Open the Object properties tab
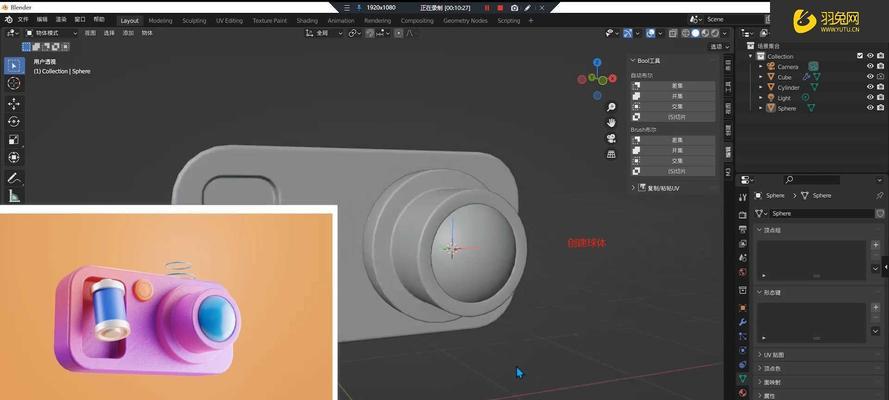889x400 pixels. pyautogui.click(x=743, y=308)
